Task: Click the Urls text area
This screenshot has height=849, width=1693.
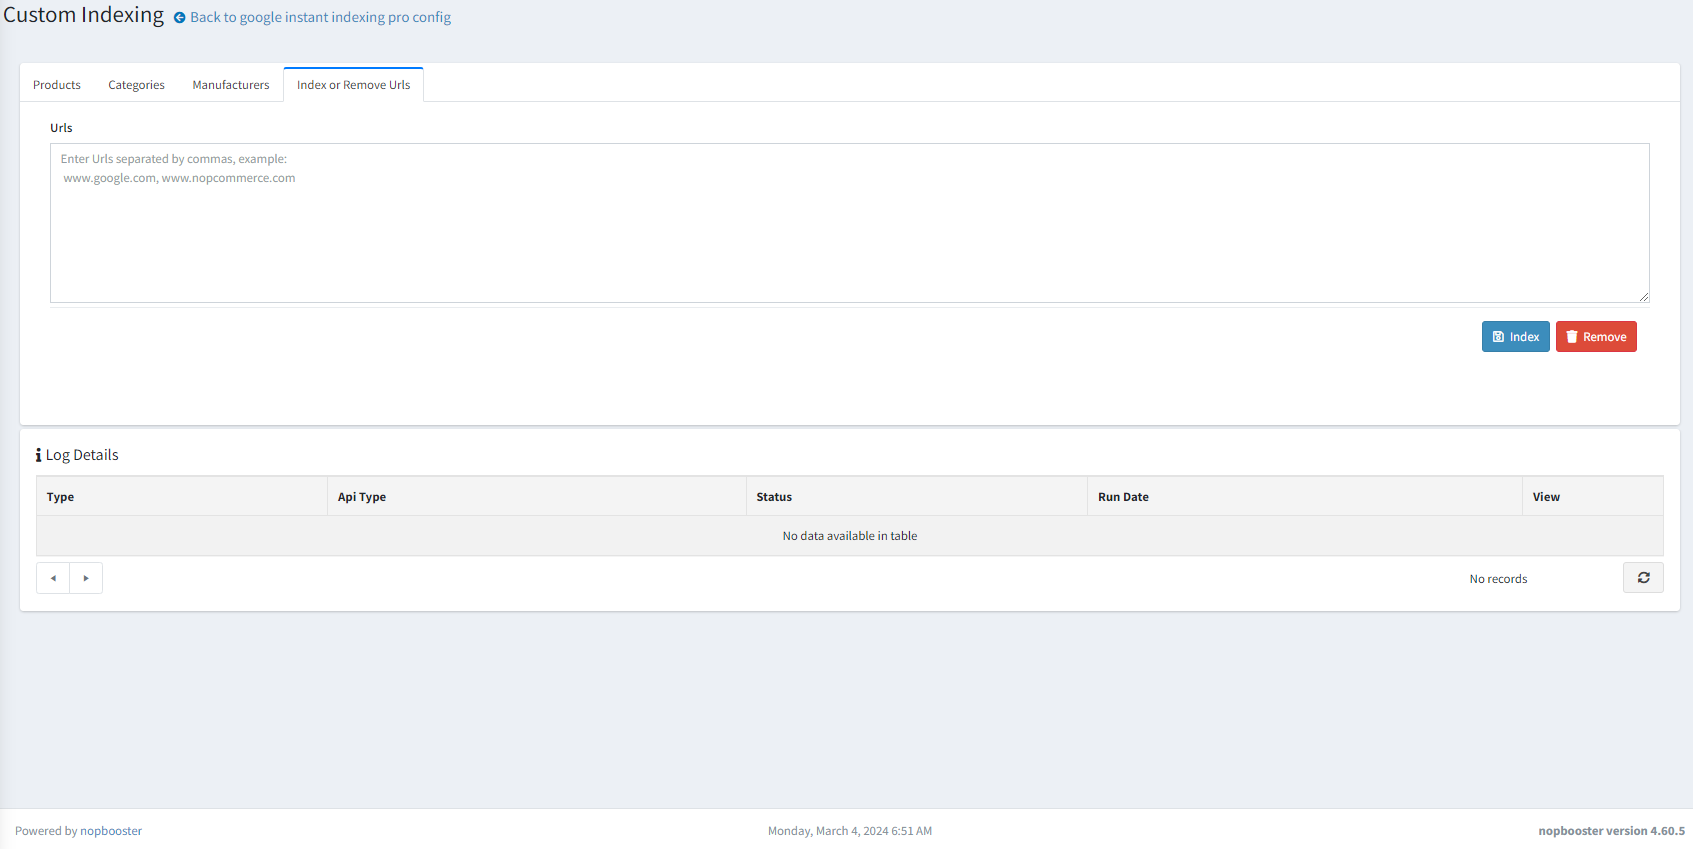Action: click(x=850, y=223)
